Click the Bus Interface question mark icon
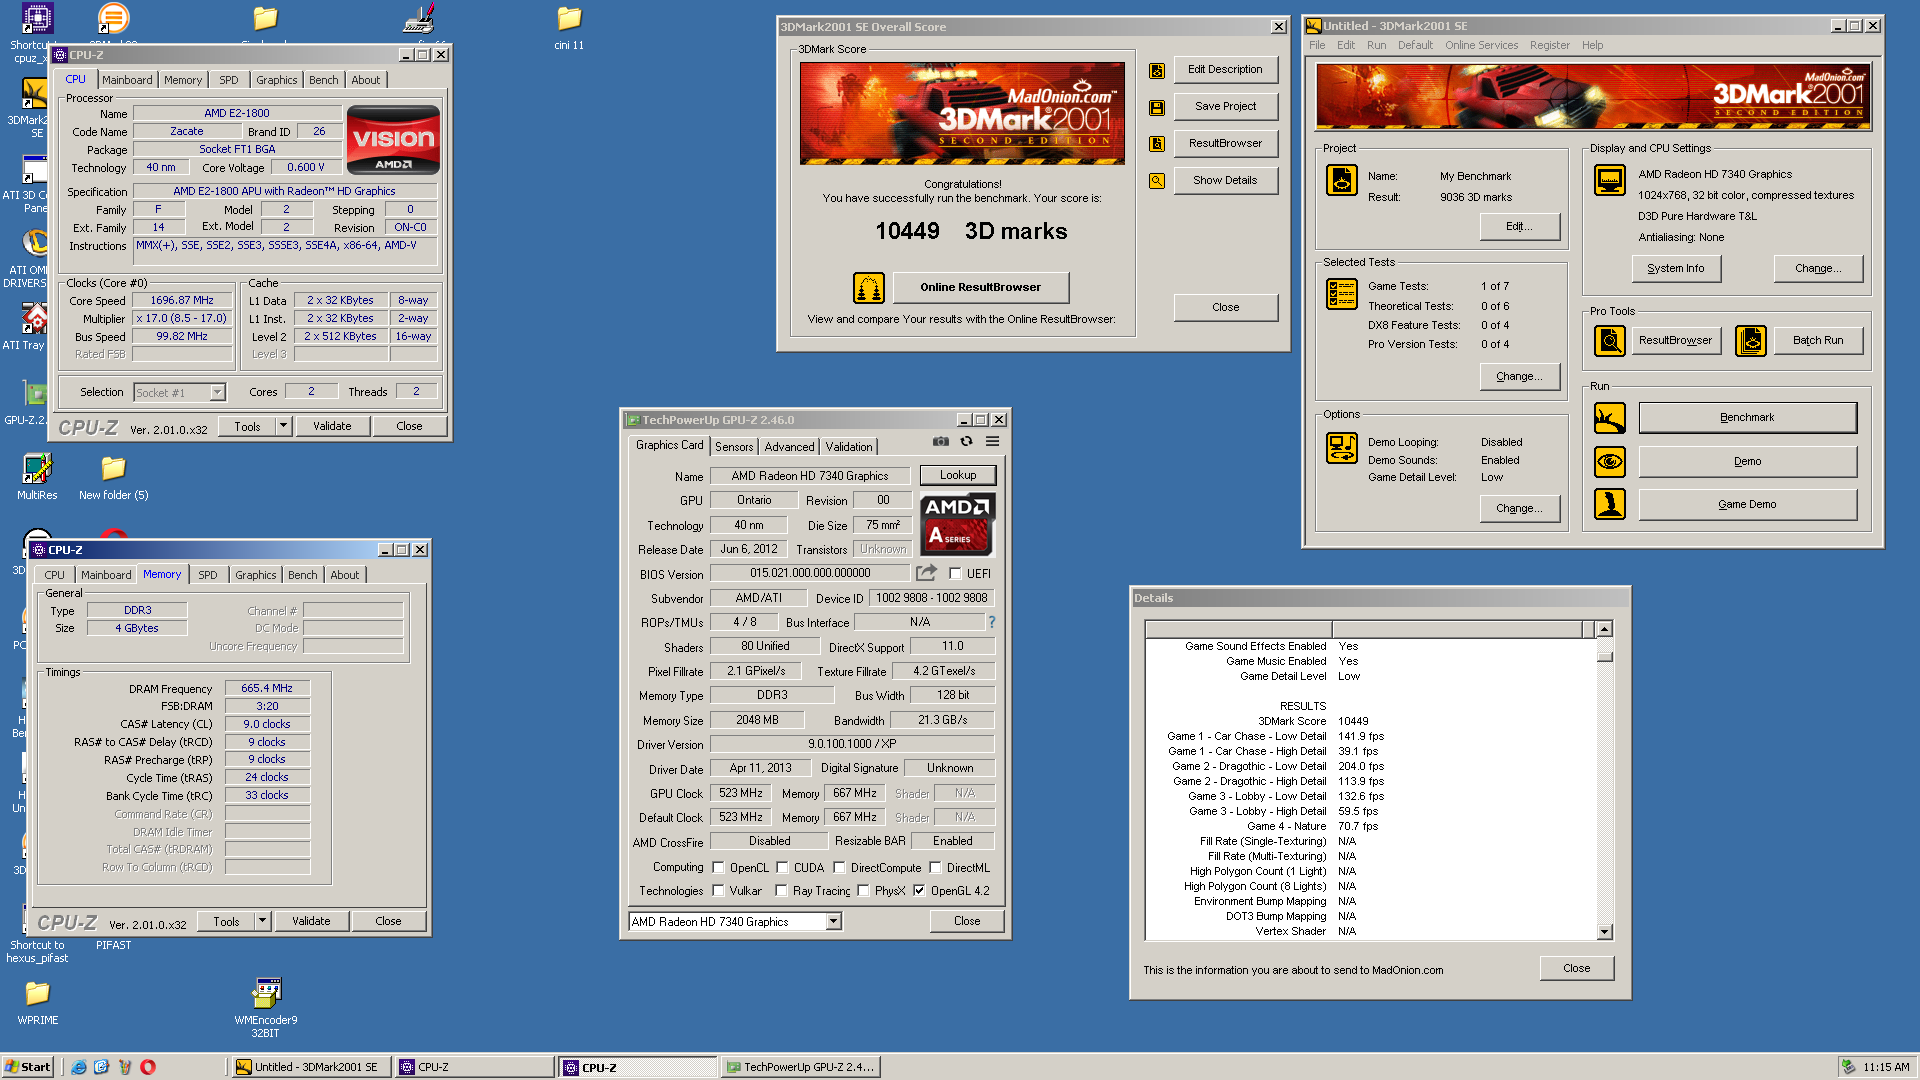The width and height of the screenshot is (1920, 1080). click(x=992, y=622)
